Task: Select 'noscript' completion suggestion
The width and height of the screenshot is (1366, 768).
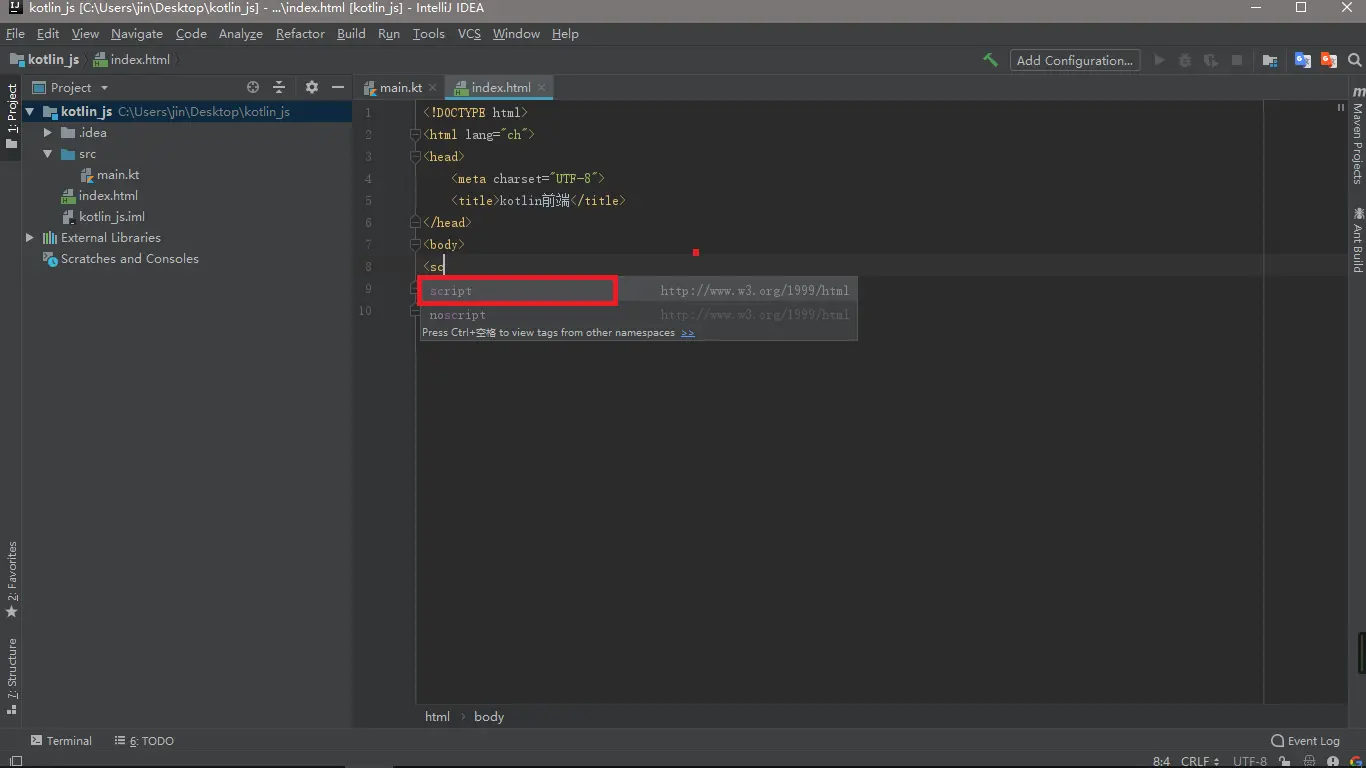Action: 638,315
